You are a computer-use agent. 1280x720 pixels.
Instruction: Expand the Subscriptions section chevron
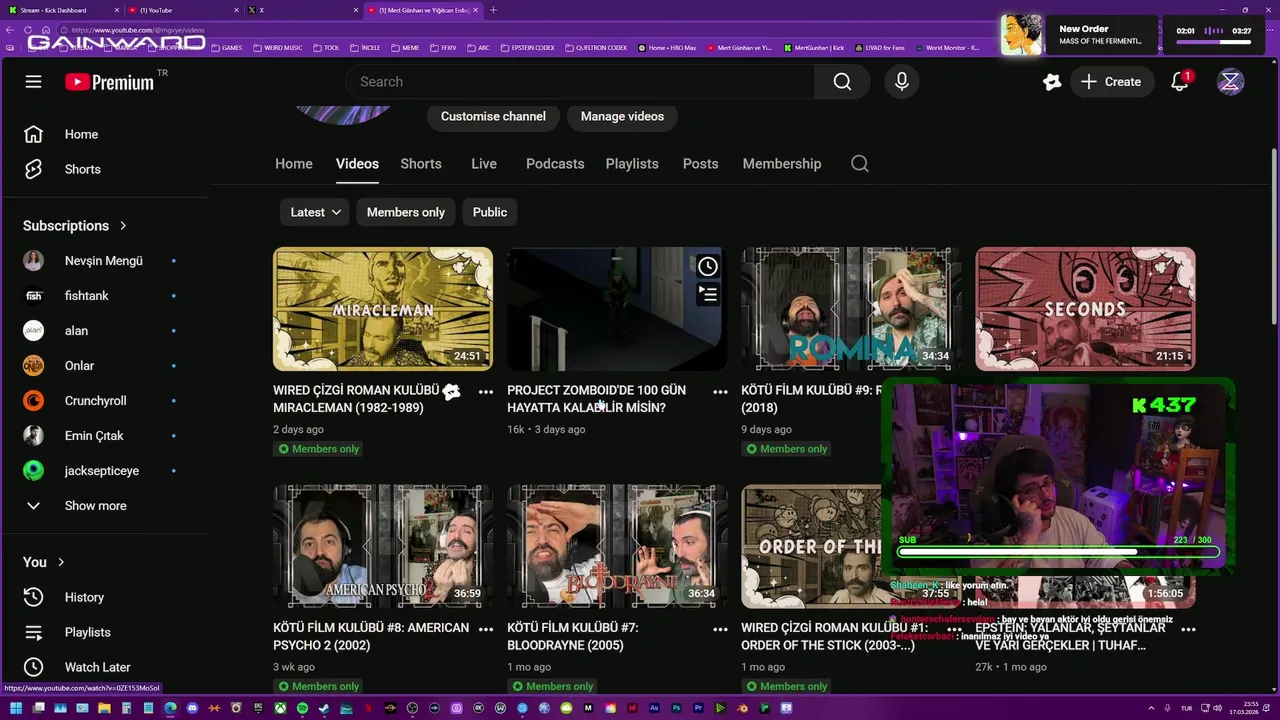pyautogui.click(x=123, y=226)
